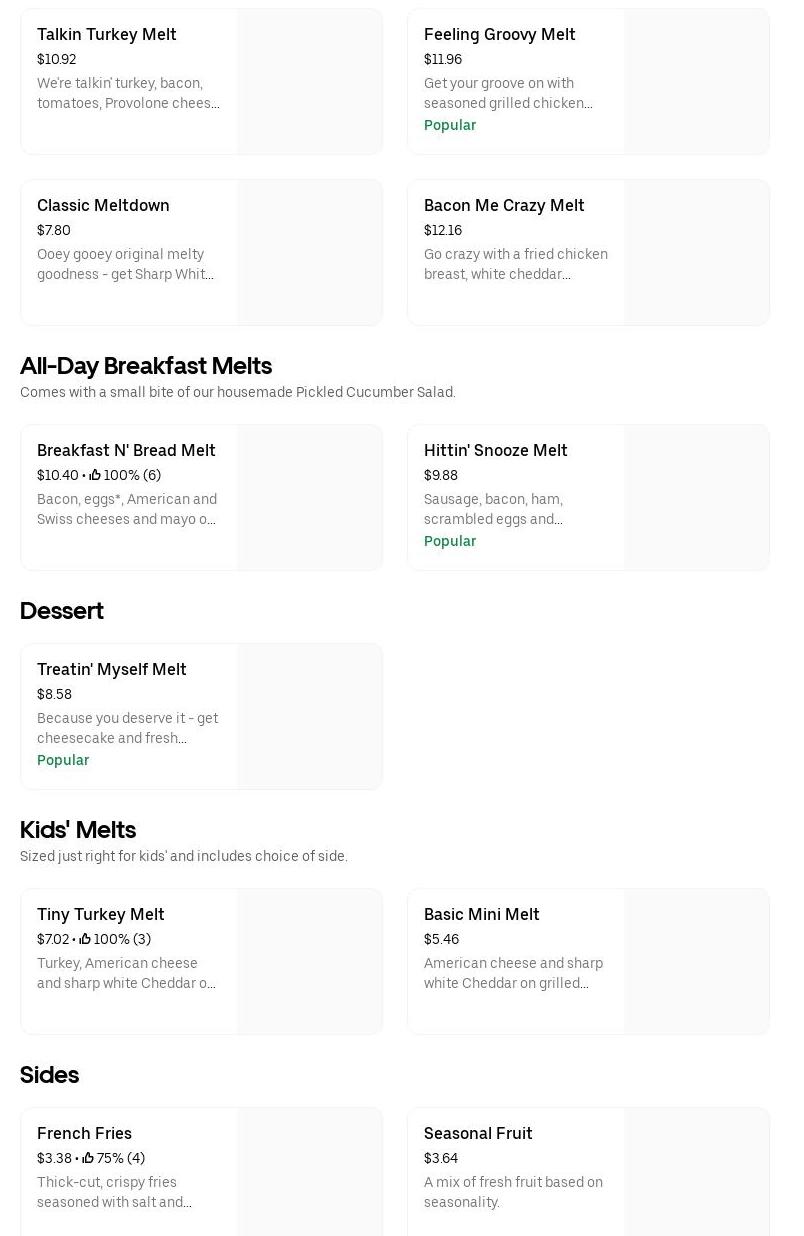The image size is (804, 1236).
Task: Open the Talkin Turkey Melt item
Action: 107,35
